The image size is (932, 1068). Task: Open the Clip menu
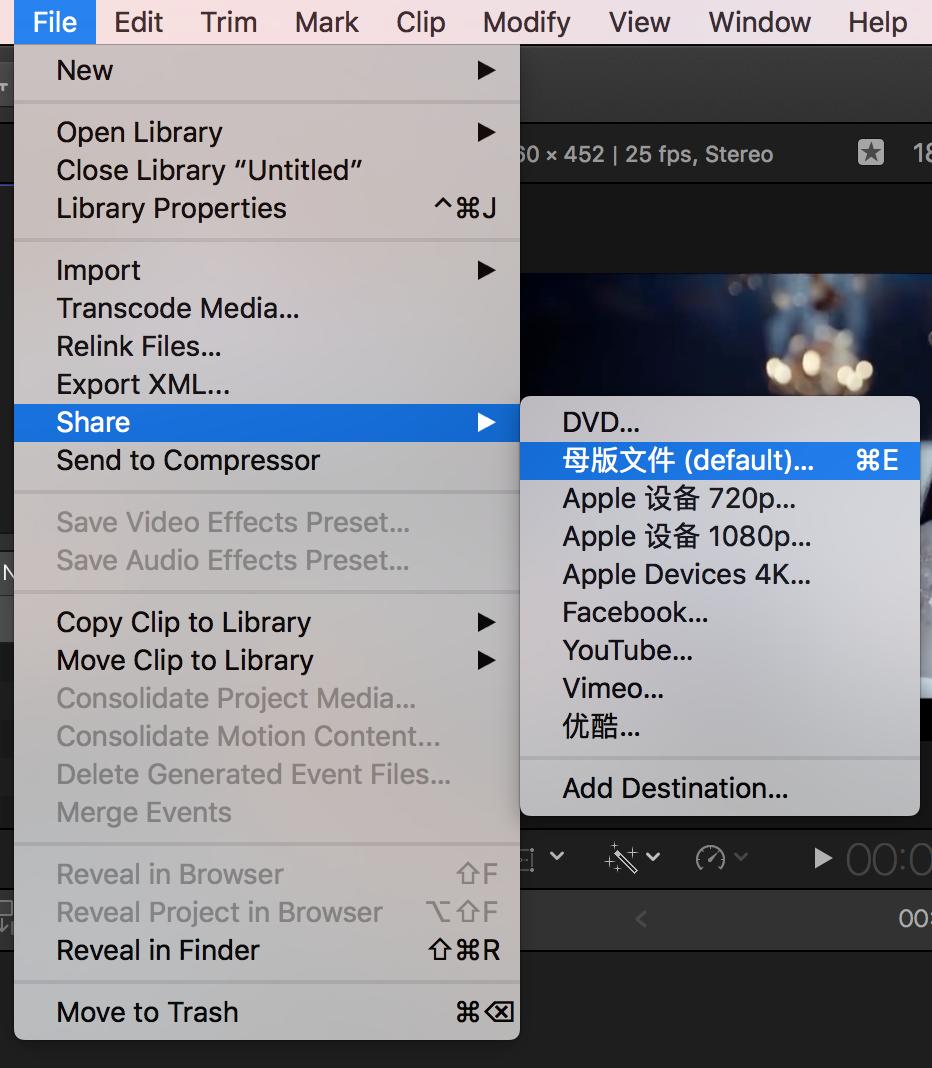pos(421,22)
